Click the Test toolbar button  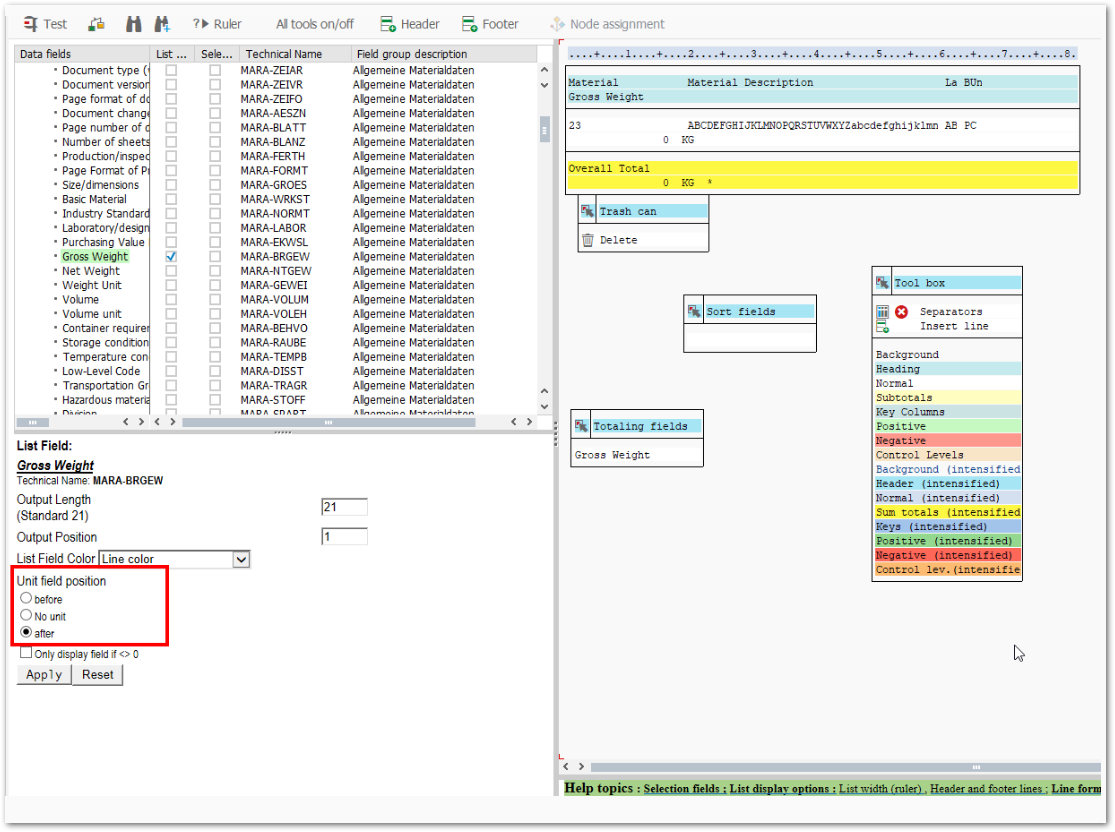point(45,24)
